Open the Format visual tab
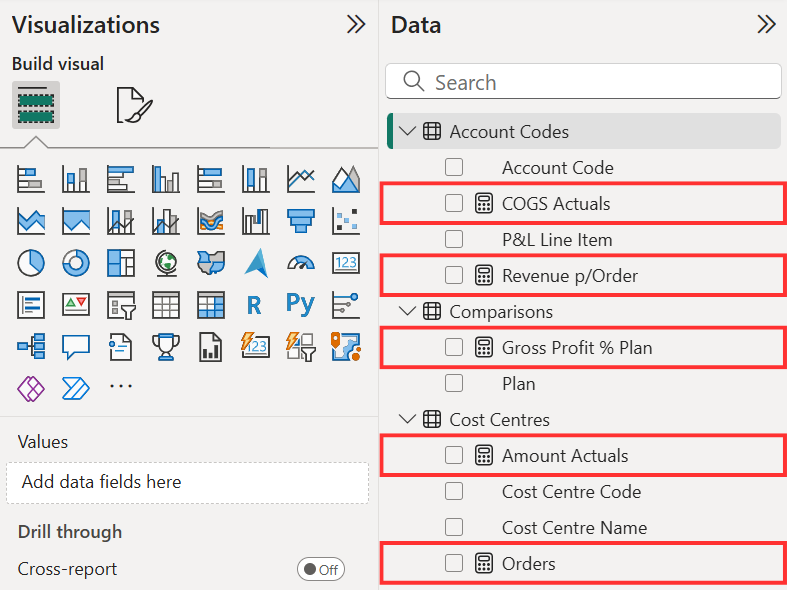Image resolution: width=787 pixels, height=590 pixels. coord(134,104)
